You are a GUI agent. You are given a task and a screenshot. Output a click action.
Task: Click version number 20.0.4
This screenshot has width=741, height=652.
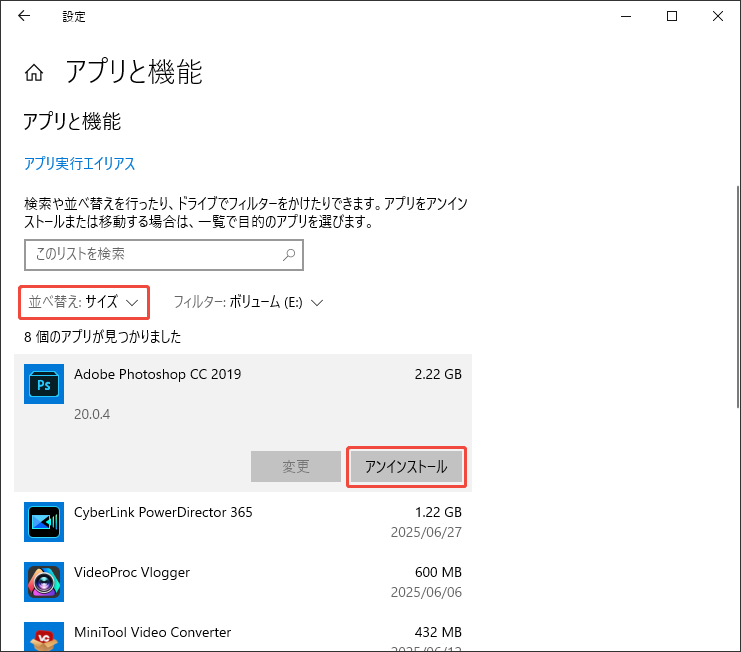click(92, 414)
